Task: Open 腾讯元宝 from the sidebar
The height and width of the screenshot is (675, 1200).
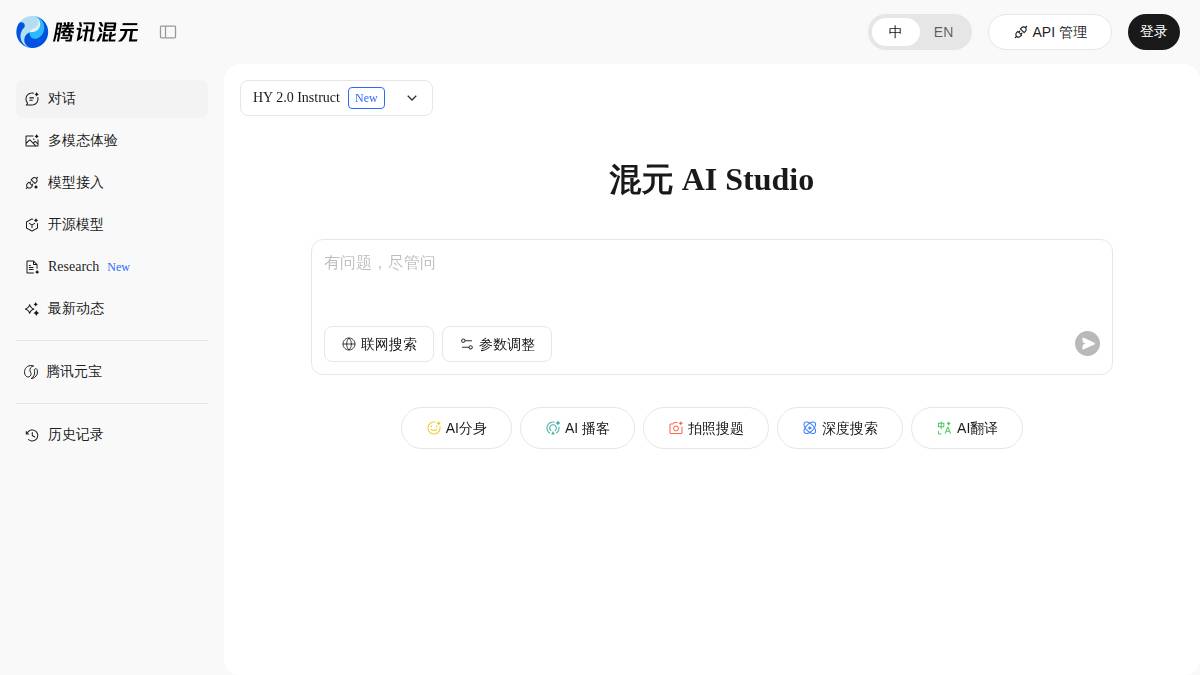Action: [x=74, y=371]
